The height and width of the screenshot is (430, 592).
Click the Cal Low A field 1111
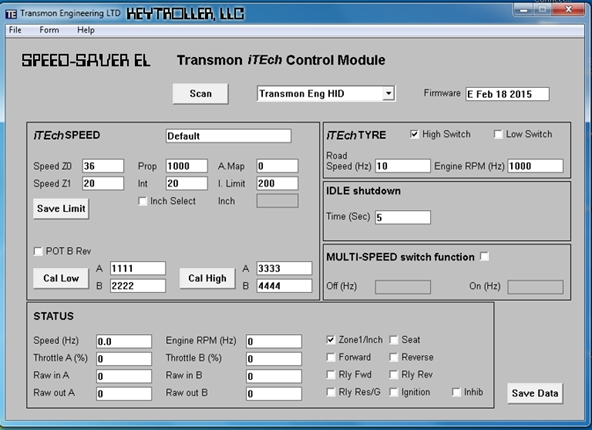137,268
